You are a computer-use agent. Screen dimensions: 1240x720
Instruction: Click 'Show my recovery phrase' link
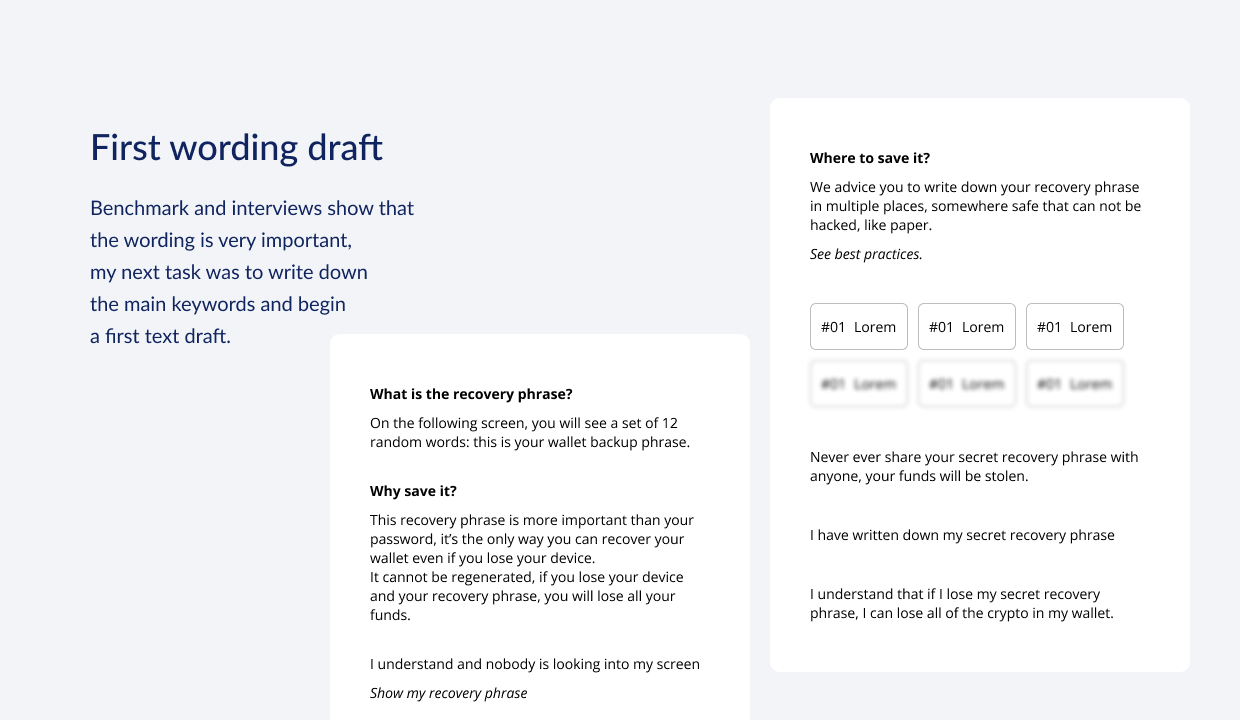pos(448,693)
